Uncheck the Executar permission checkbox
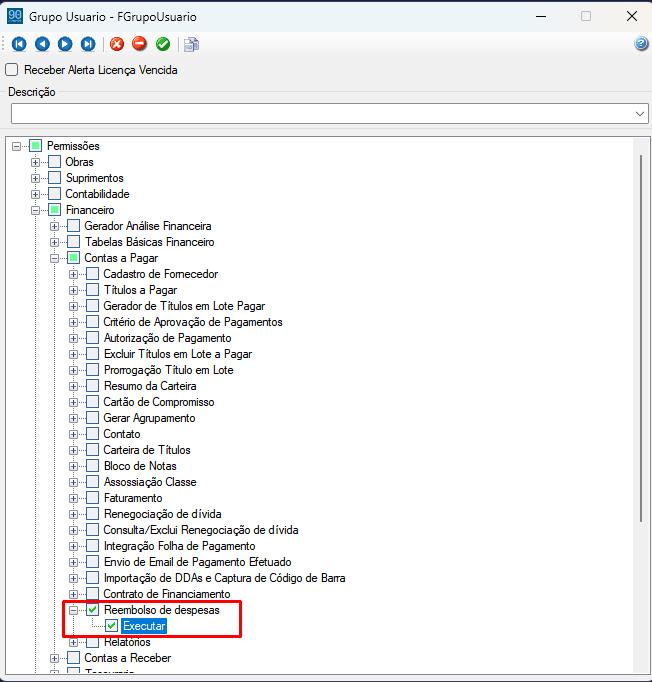Image resolution: width=652 pixels, height=682 pixels. (x=111, y=626)
